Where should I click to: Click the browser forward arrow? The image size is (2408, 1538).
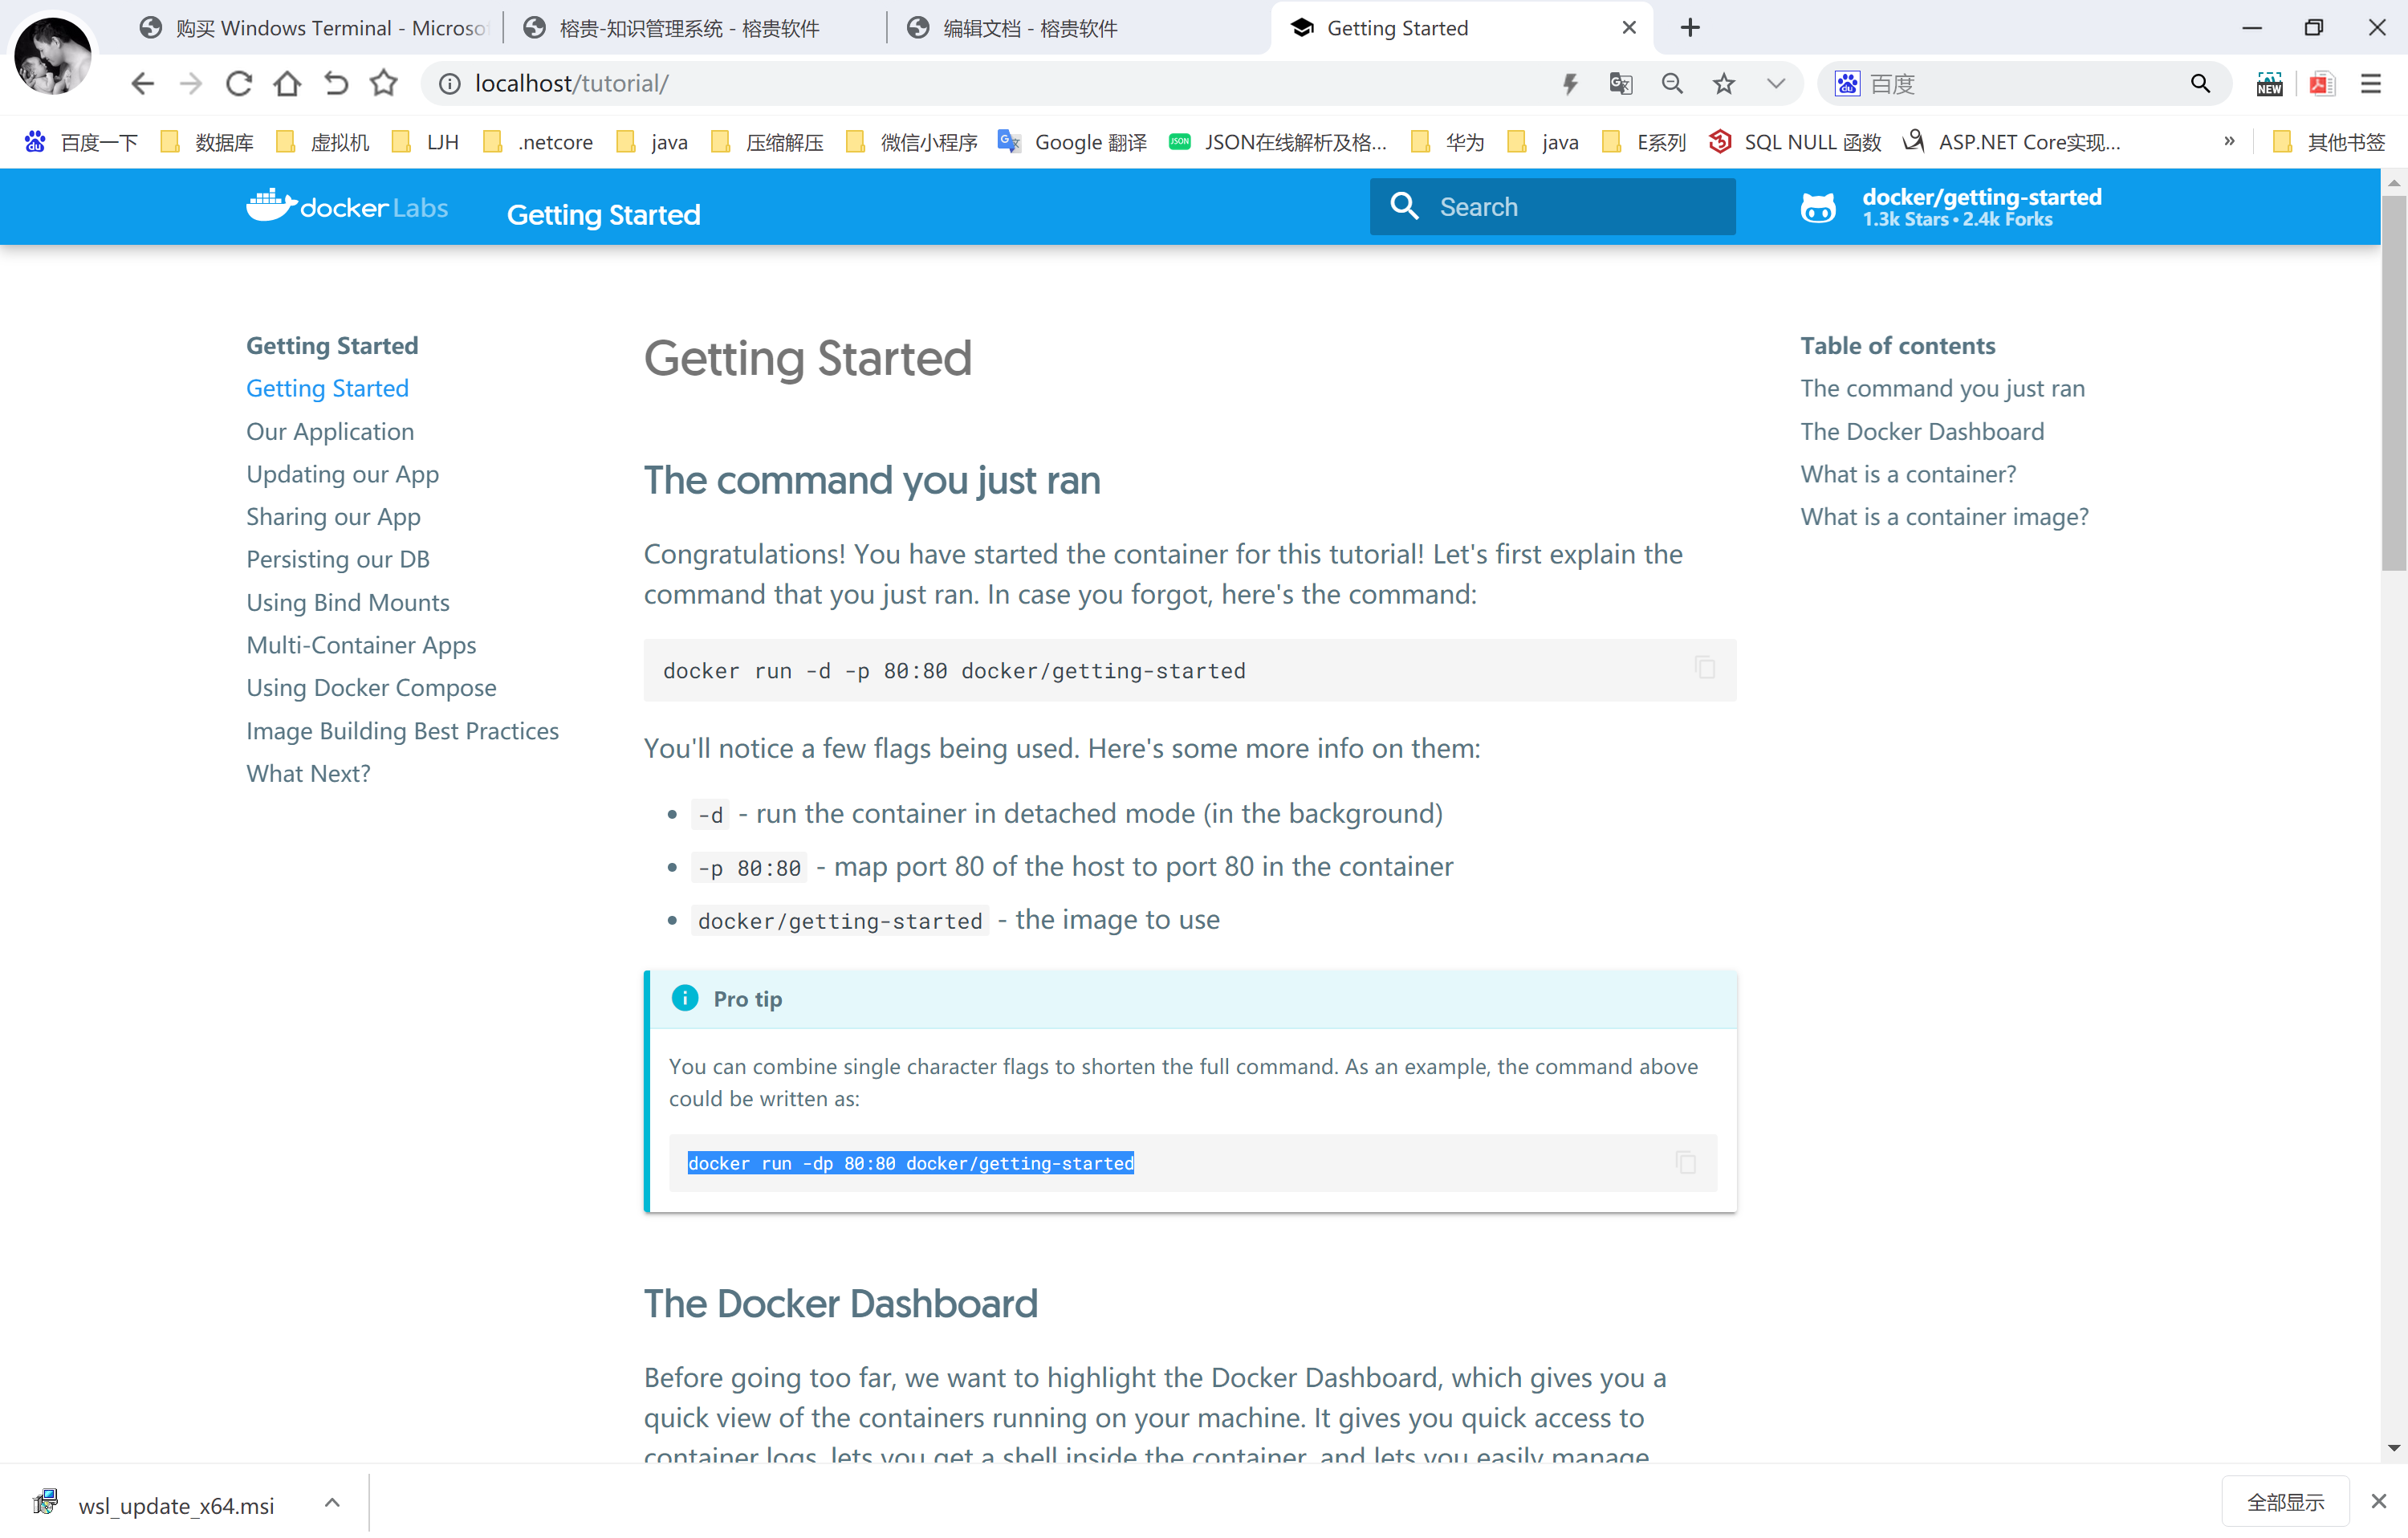click(x=190, y=84)
